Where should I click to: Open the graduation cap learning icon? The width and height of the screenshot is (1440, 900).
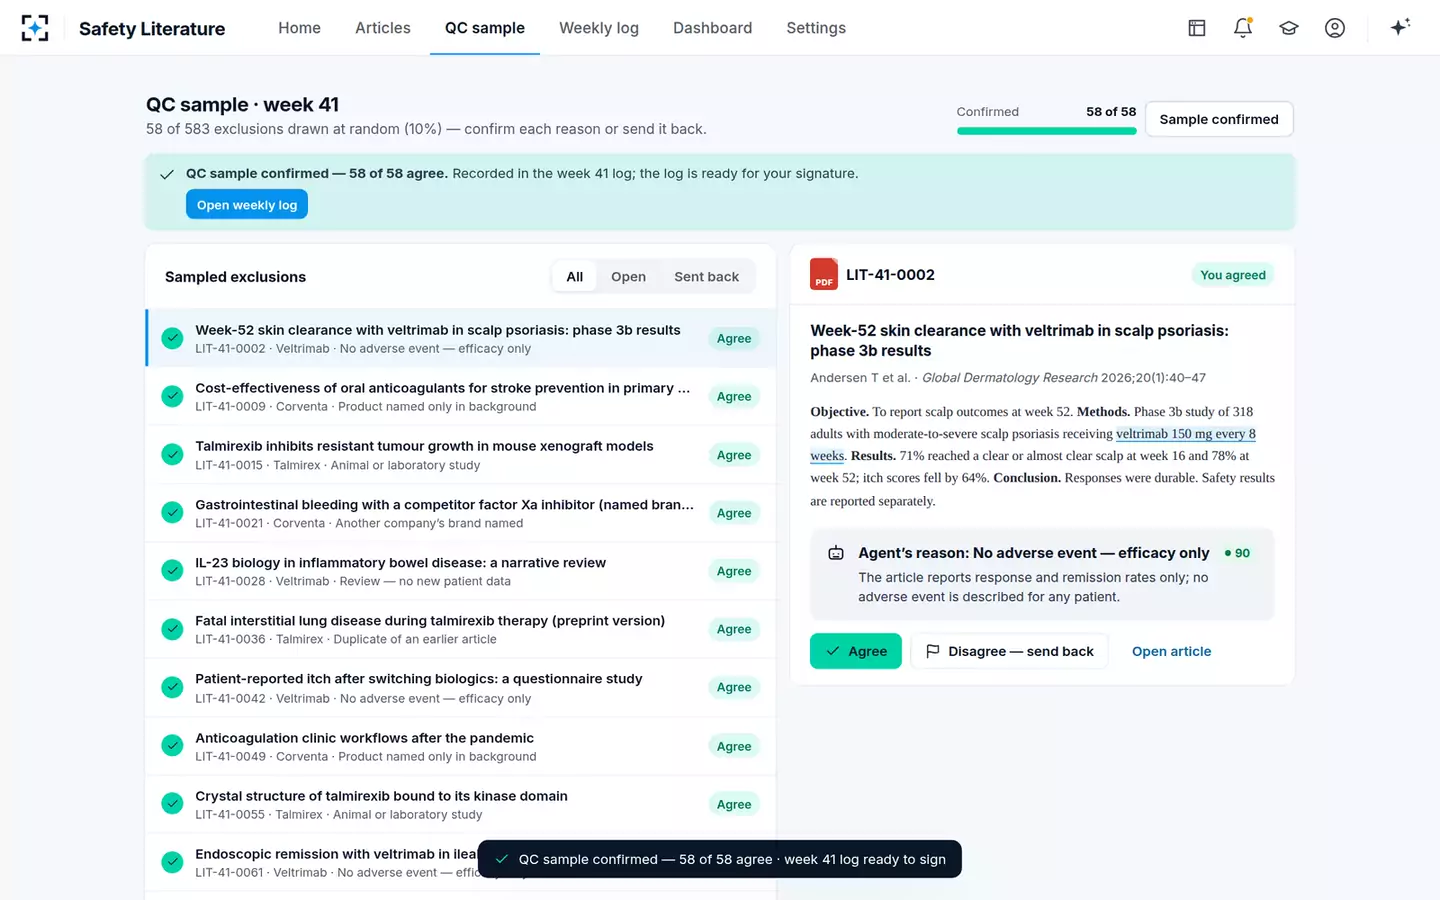(1289, 28)
